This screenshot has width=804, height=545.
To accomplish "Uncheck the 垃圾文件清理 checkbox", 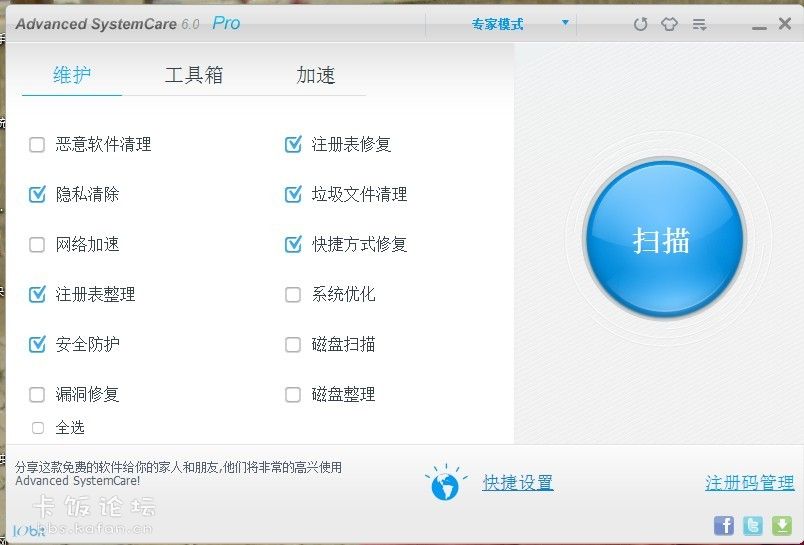I will click(x=293, y=194).
